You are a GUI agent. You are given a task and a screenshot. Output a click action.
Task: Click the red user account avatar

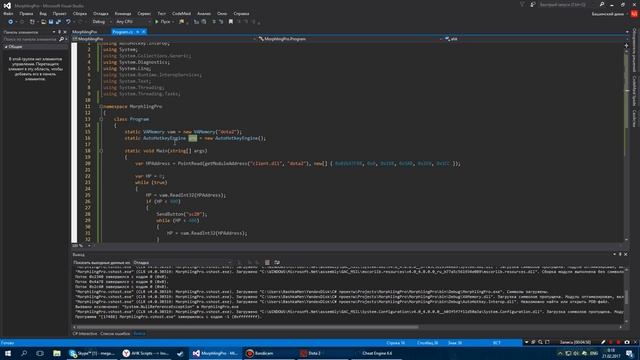634,14
